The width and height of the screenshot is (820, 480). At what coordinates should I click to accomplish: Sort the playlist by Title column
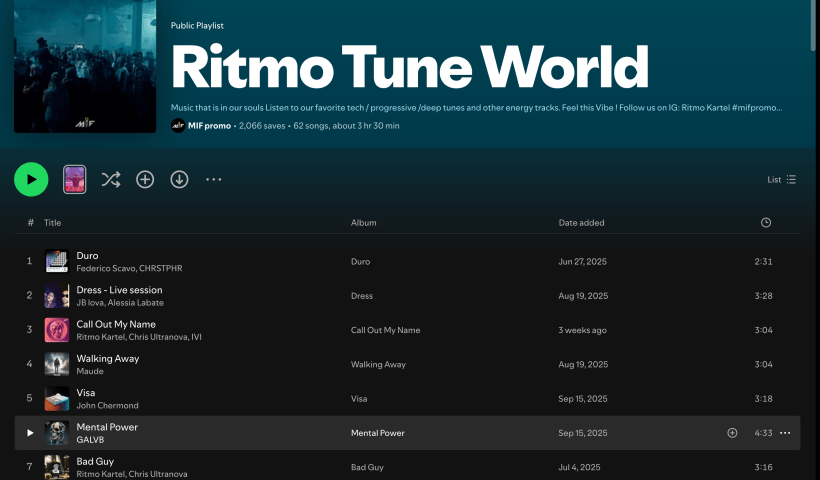tap(52, 223)
